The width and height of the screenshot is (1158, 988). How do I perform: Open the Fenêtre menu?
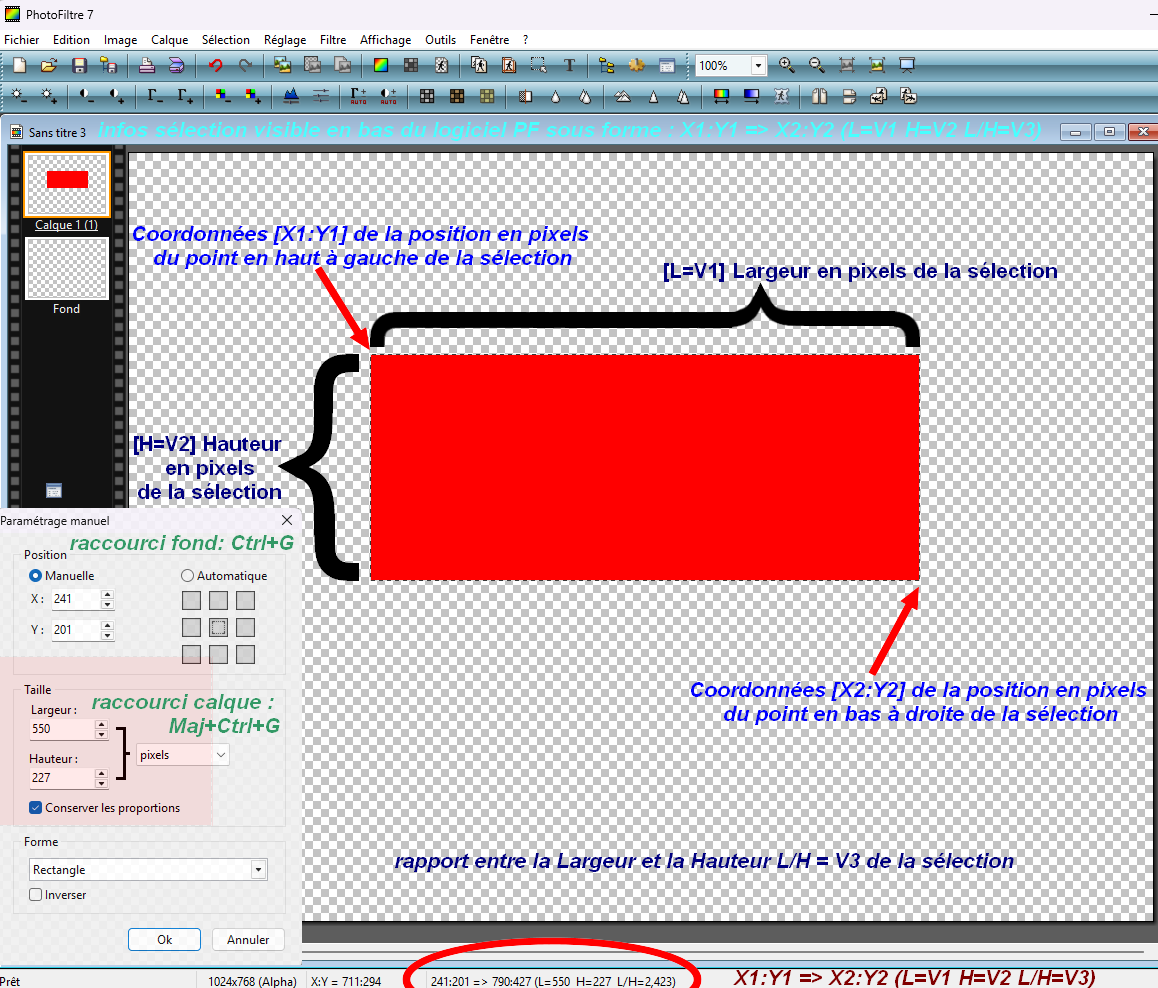[x=490, y=40]
